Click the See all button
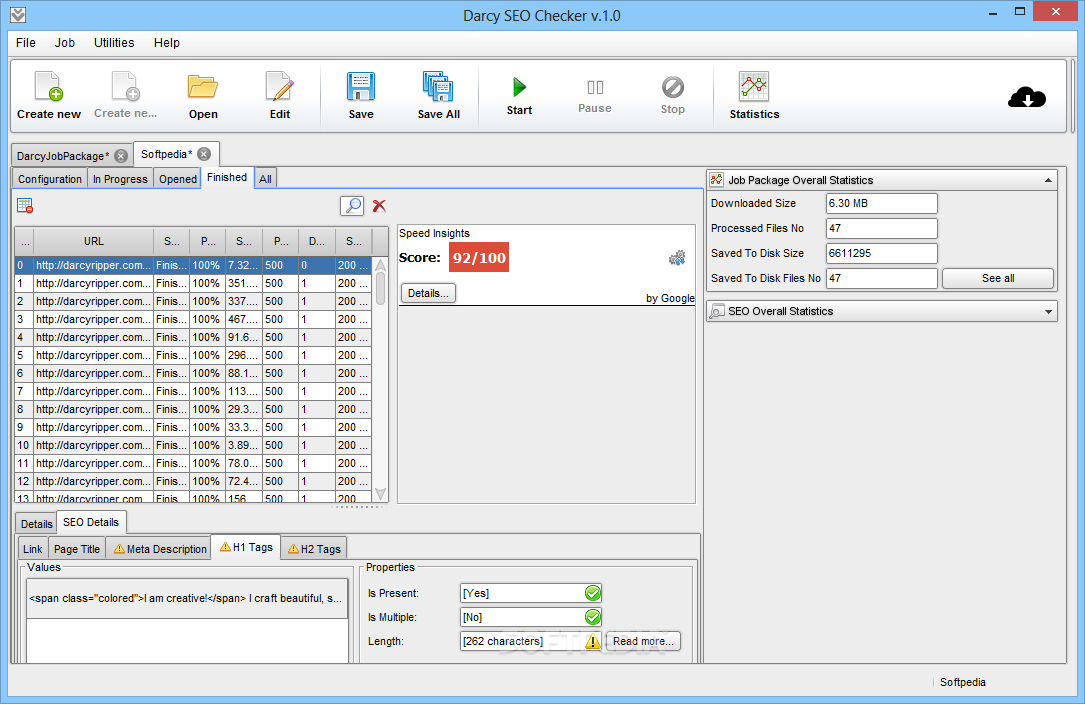 tap(998, 278)
